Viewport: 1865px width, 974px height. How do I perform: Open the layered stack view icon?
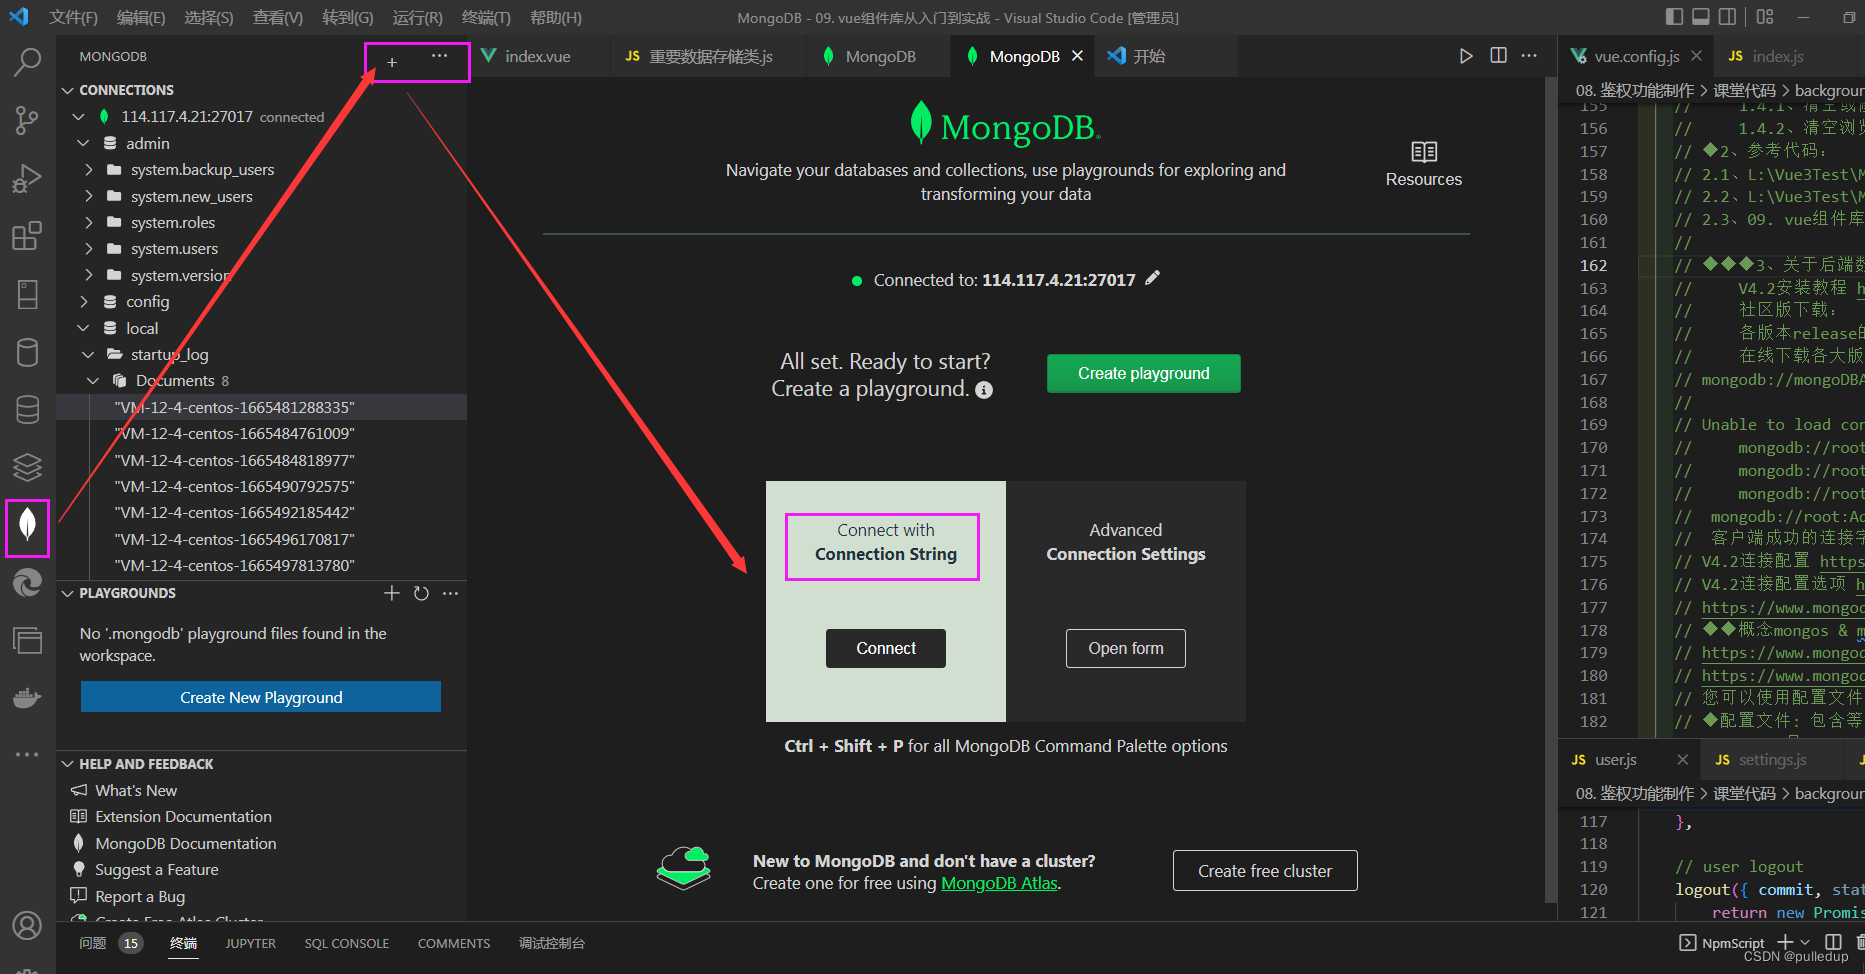click(27, 466)
